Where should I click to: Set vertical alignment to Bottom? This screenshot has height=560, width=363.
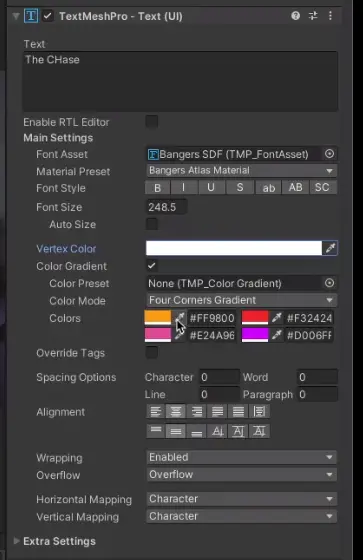click(197, 431)
